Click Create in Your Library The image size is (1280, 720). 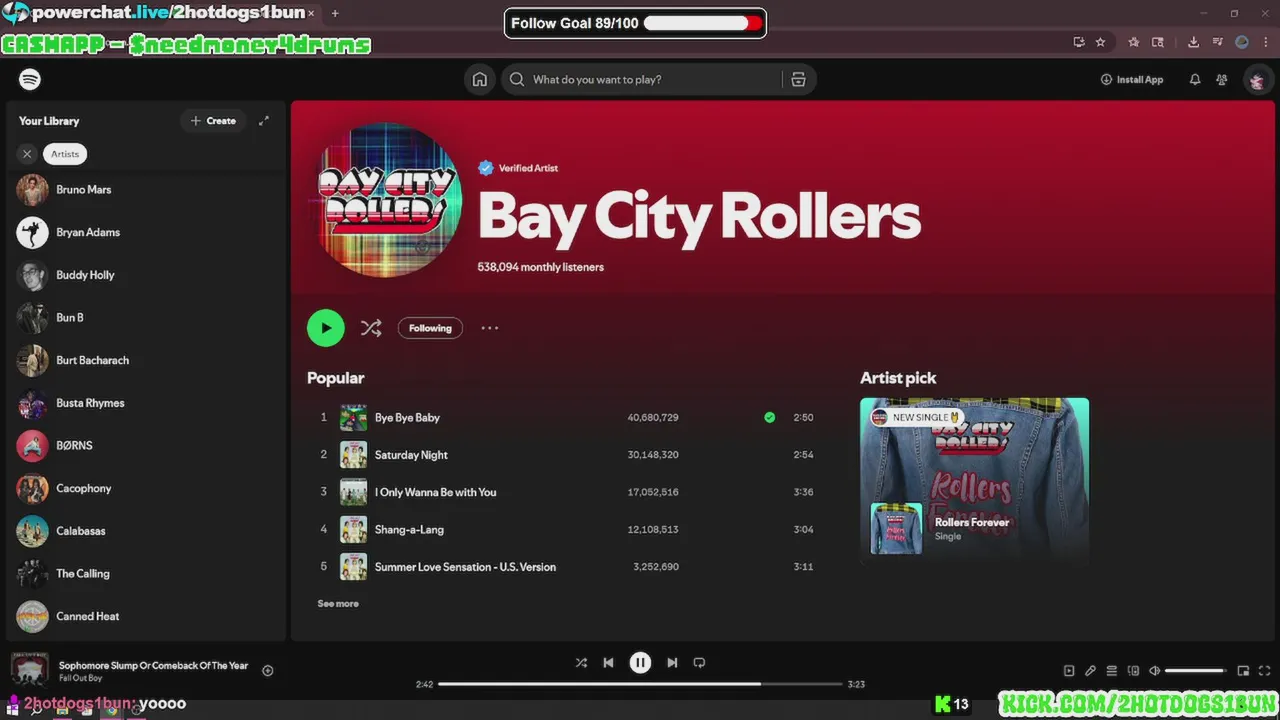213,121
